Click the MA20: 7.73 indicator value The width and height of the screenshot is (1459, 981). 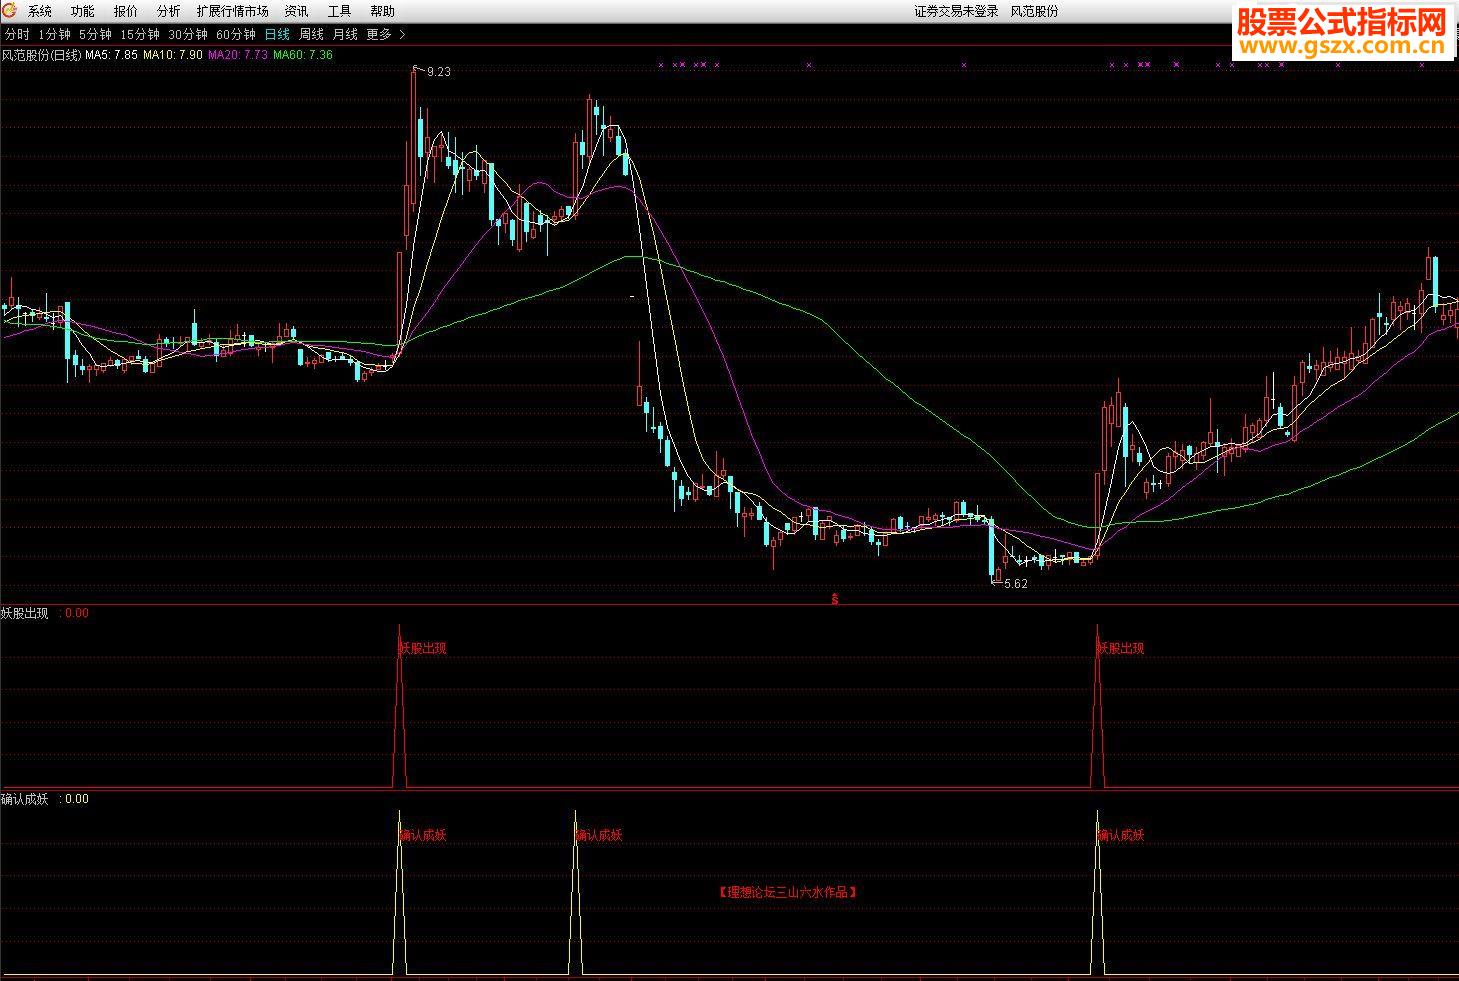238,55
